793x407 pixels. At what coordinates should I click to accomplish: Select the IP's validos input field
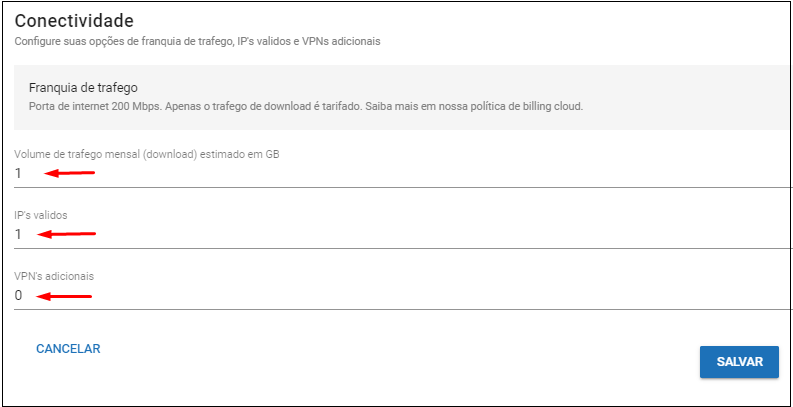(x=400, y=234)
